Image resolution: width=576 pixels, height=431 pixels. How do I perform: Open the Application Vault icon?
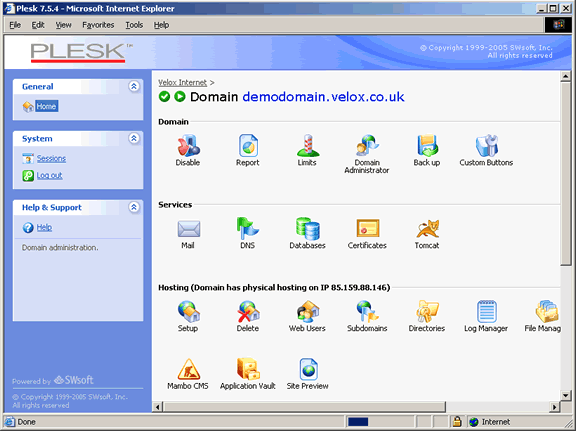point(248,369)
